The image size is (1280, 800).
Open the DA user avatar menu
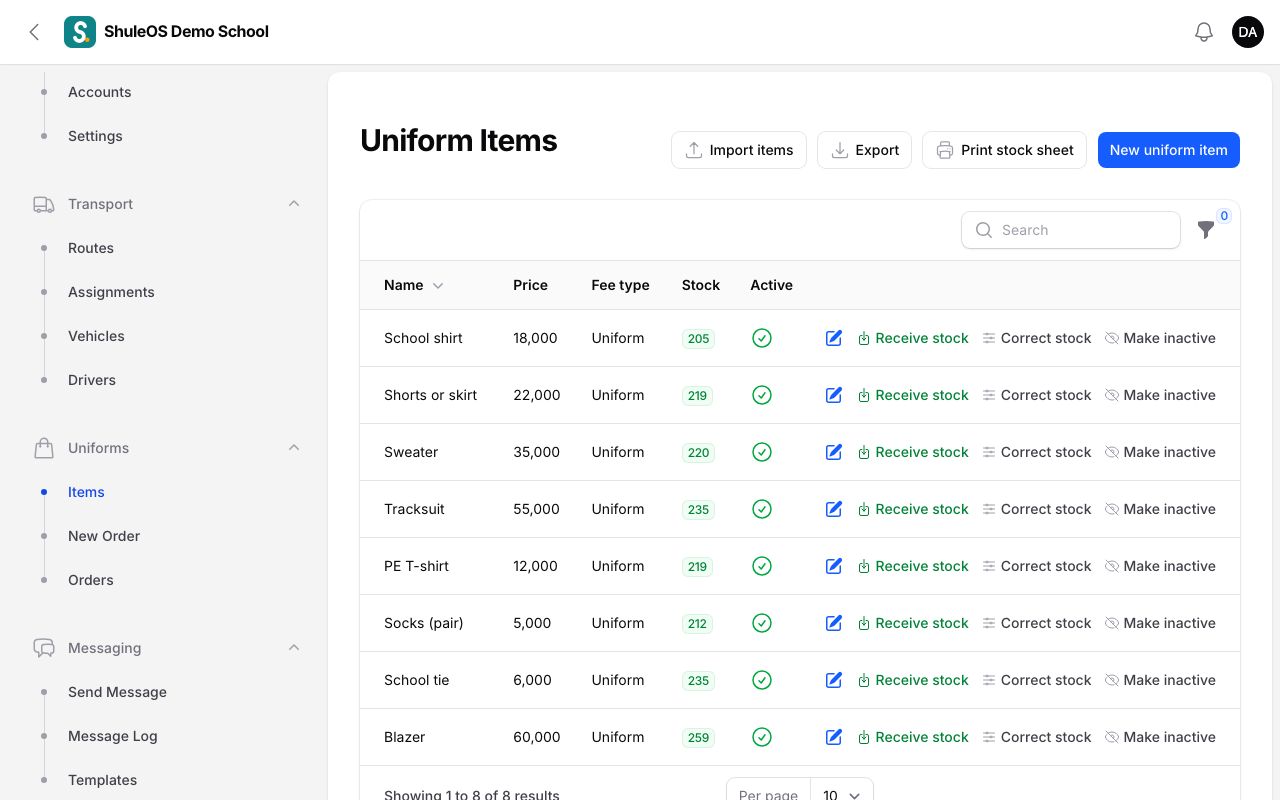point(1248,32)
